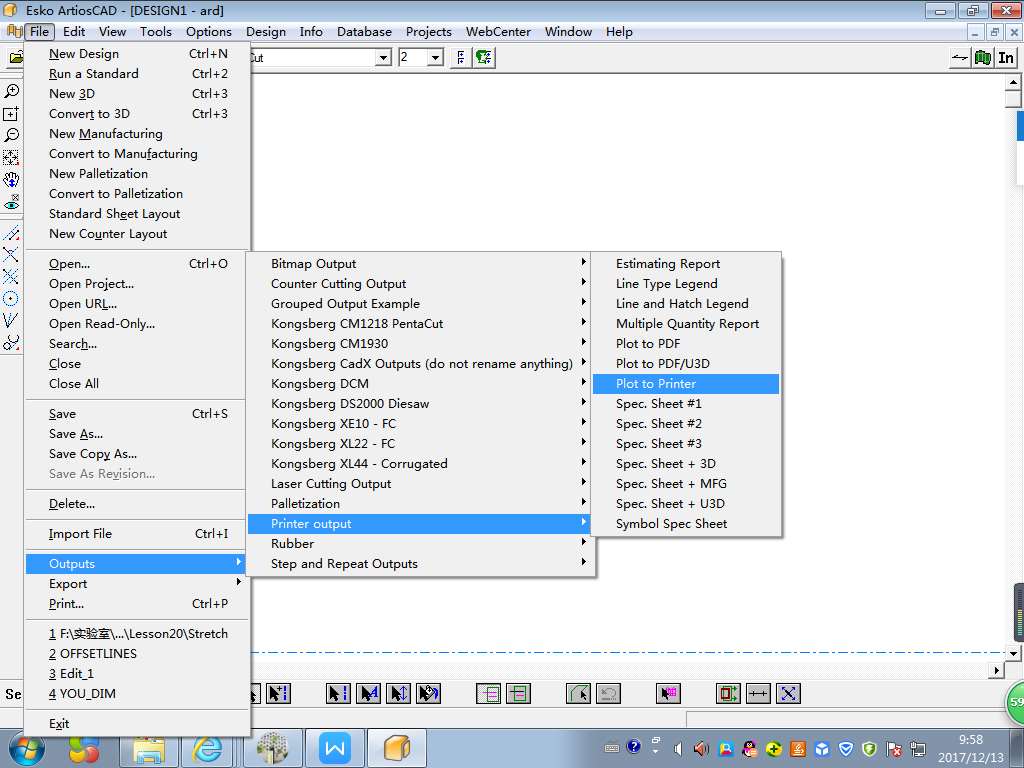This screenshot has height=768, width=1024.
Task: Click the Zoom In magnifier tool
Action: [x=11, y=91]
